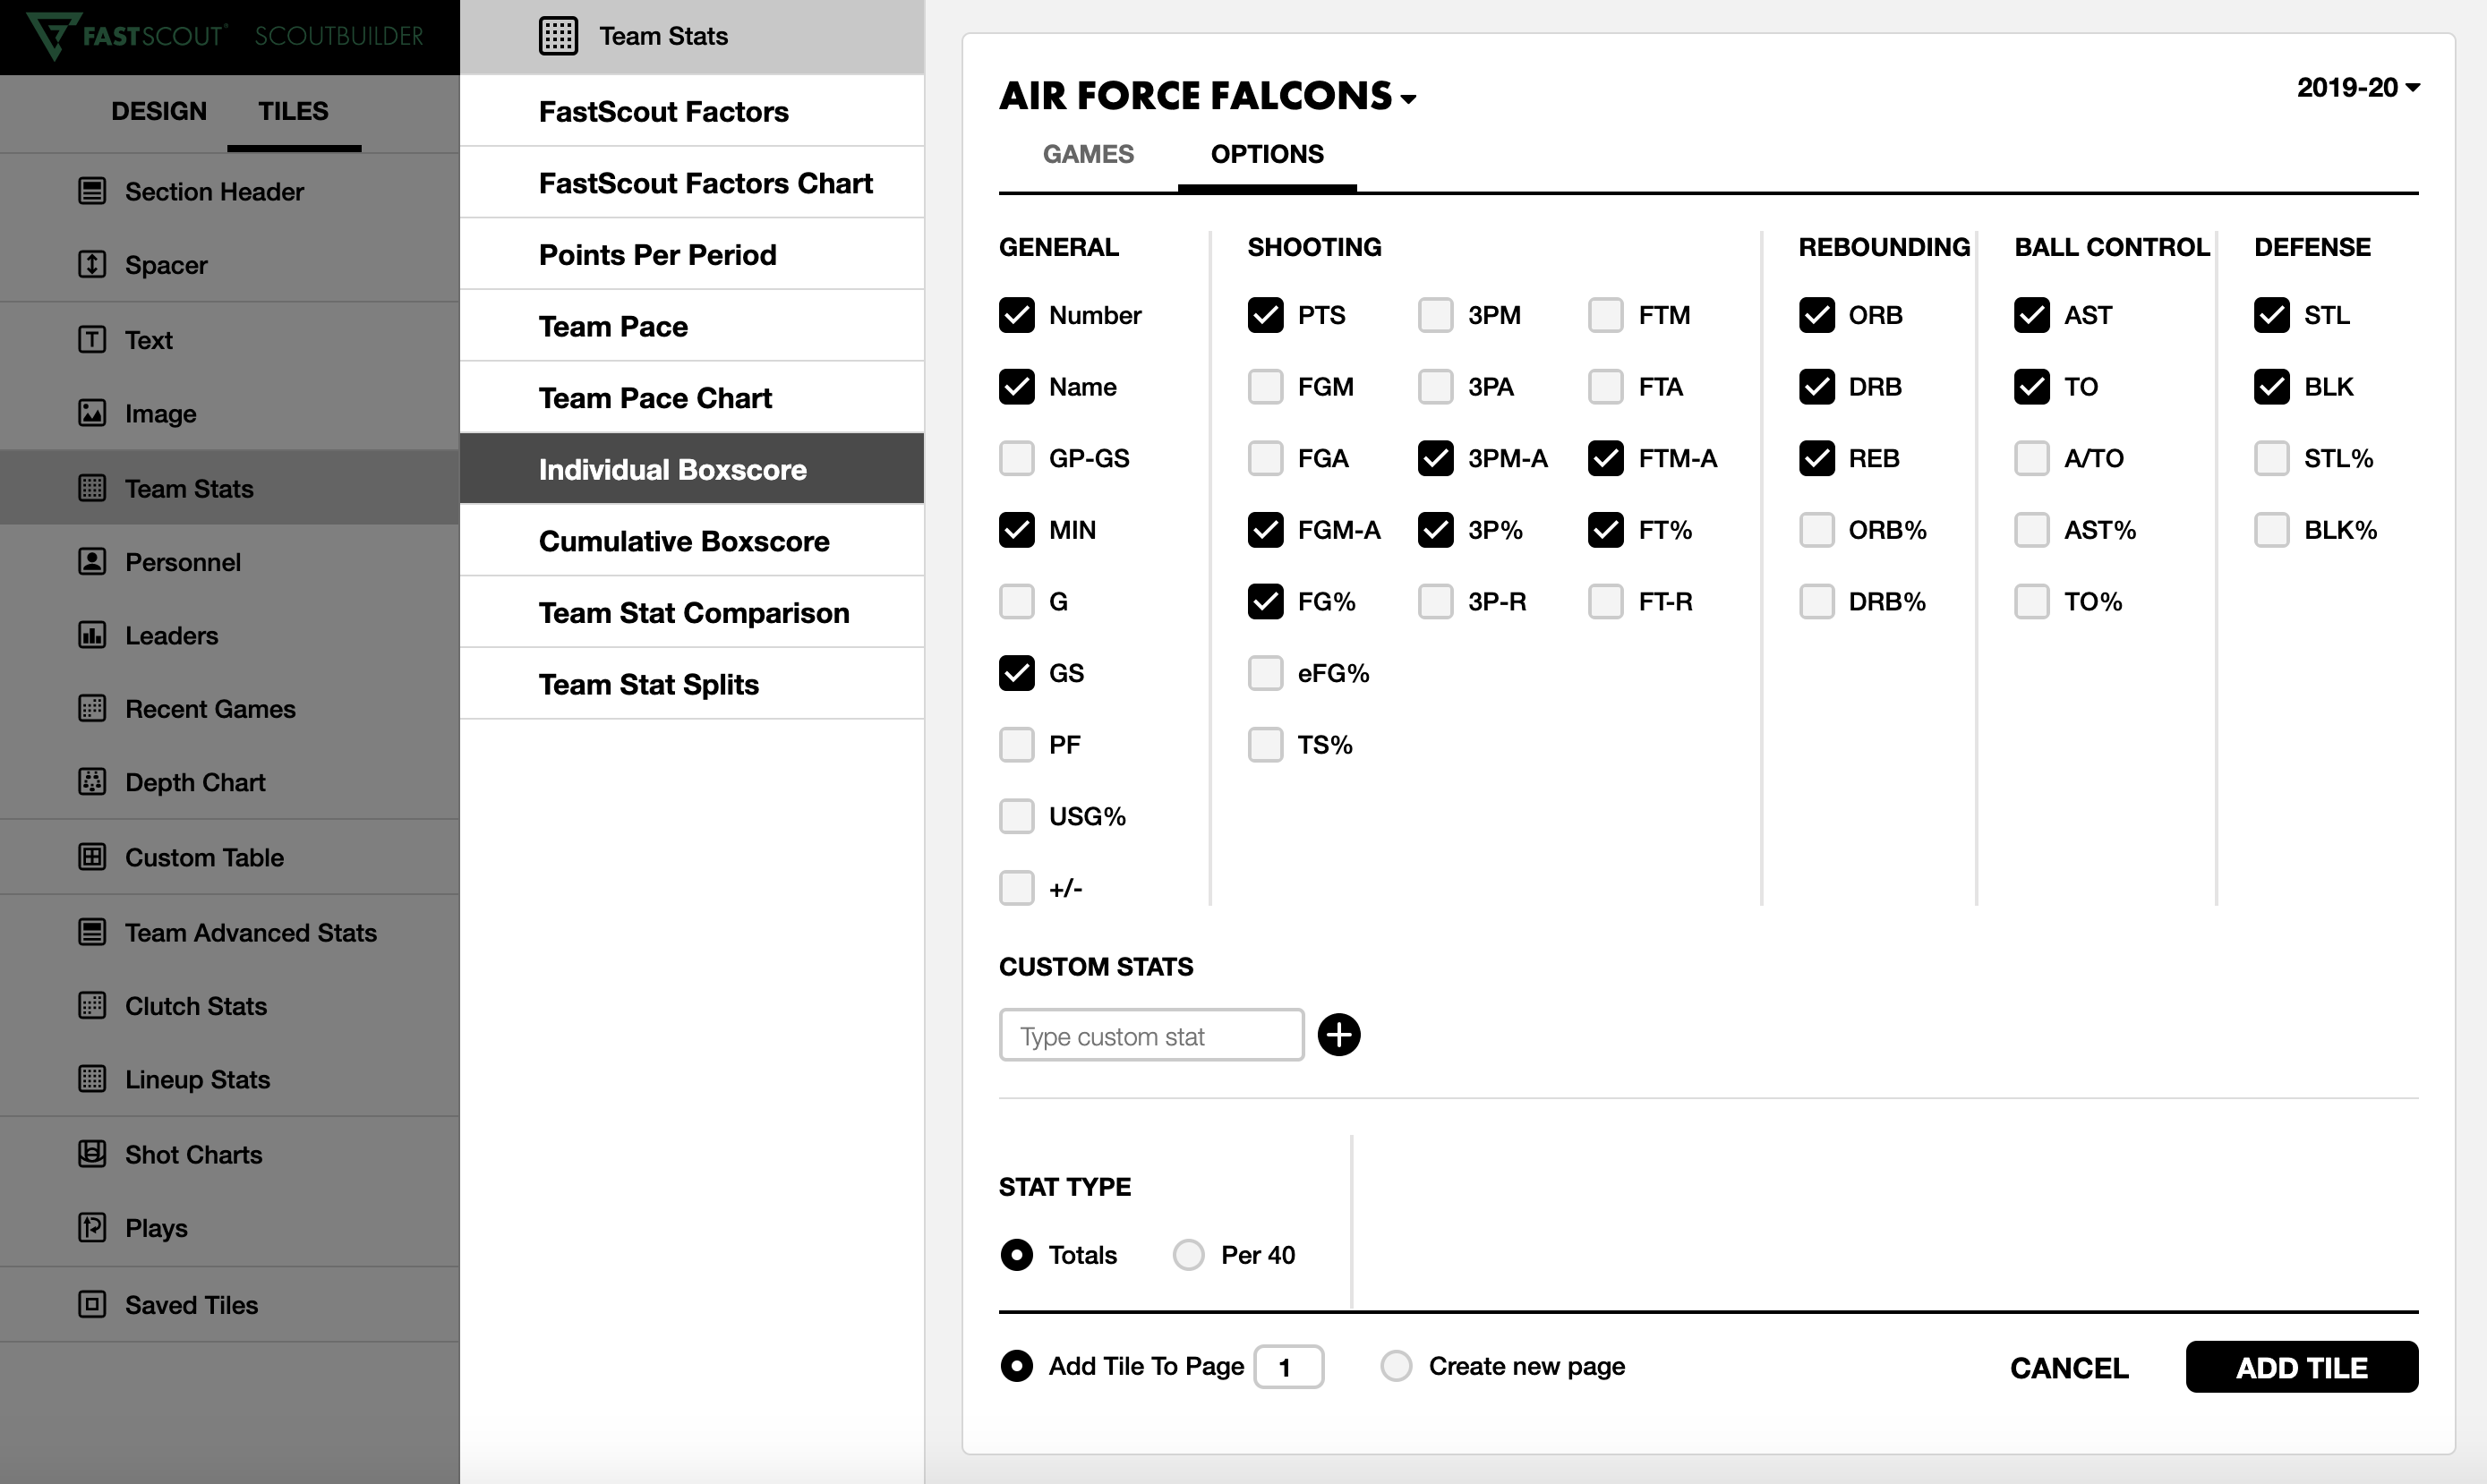Uncheck the PTS checkbox

1266,315
